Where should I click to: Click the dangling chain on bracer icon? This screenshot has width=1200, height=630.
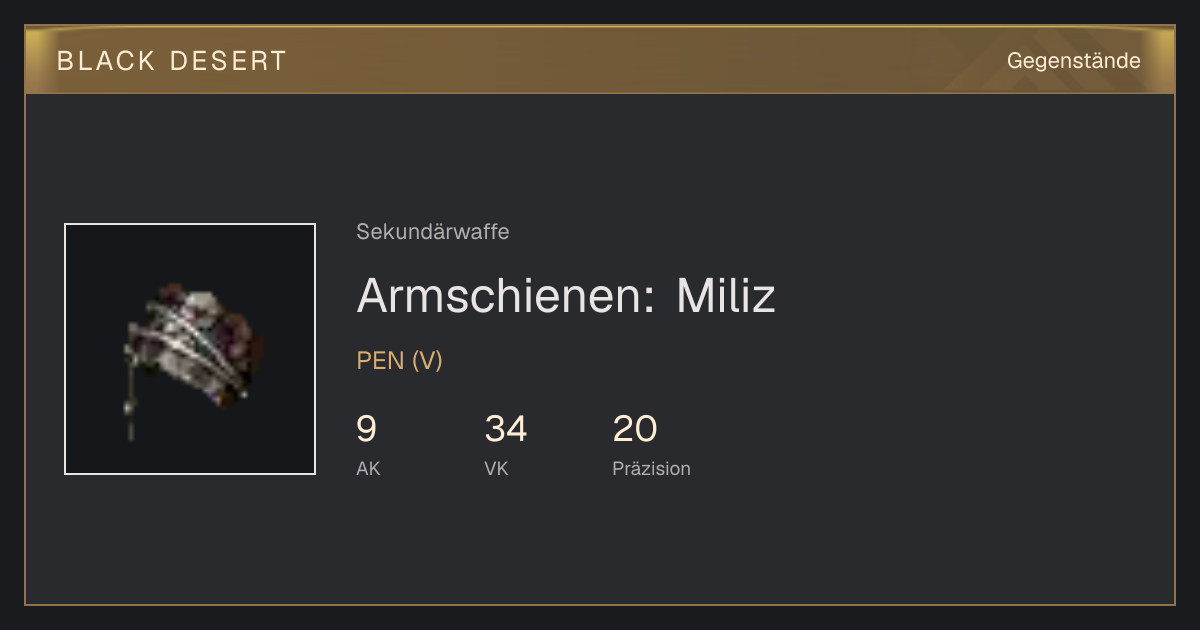click(x=129, y=398)
